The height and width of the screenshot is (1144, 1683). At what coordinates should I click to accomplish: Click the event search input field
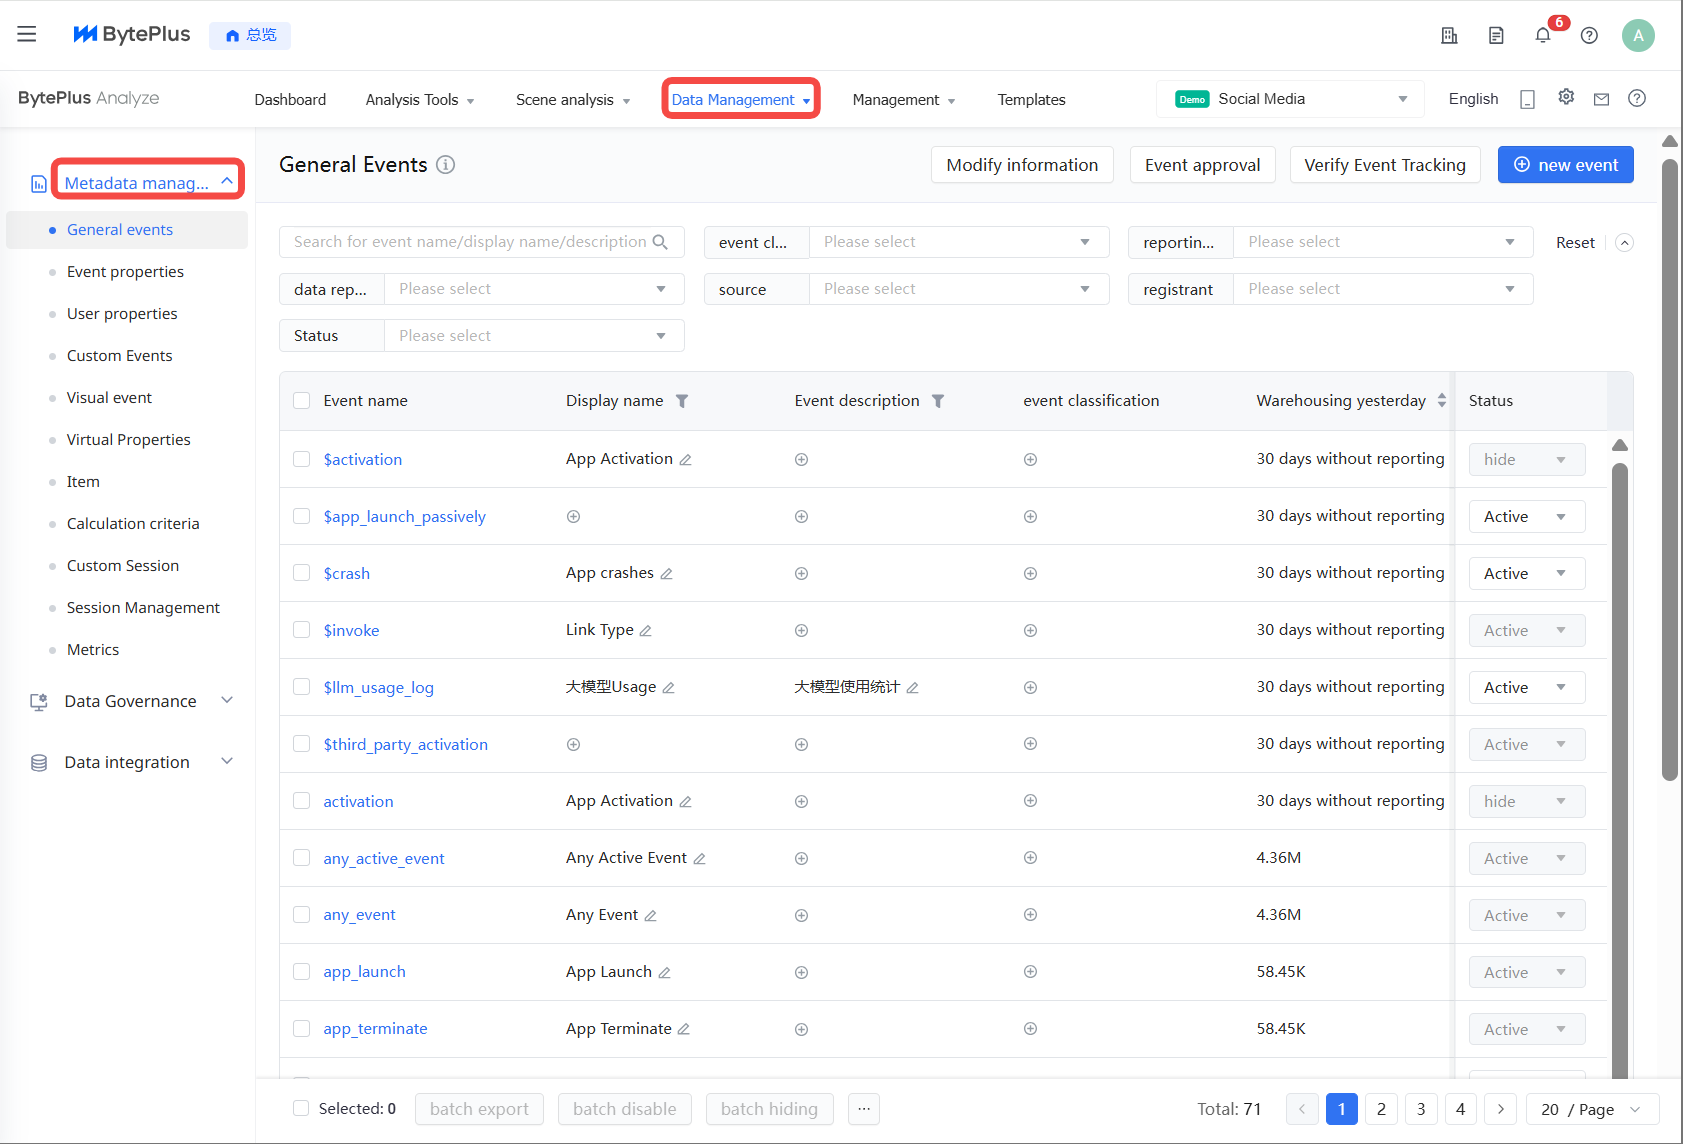[x=470, y=242]
